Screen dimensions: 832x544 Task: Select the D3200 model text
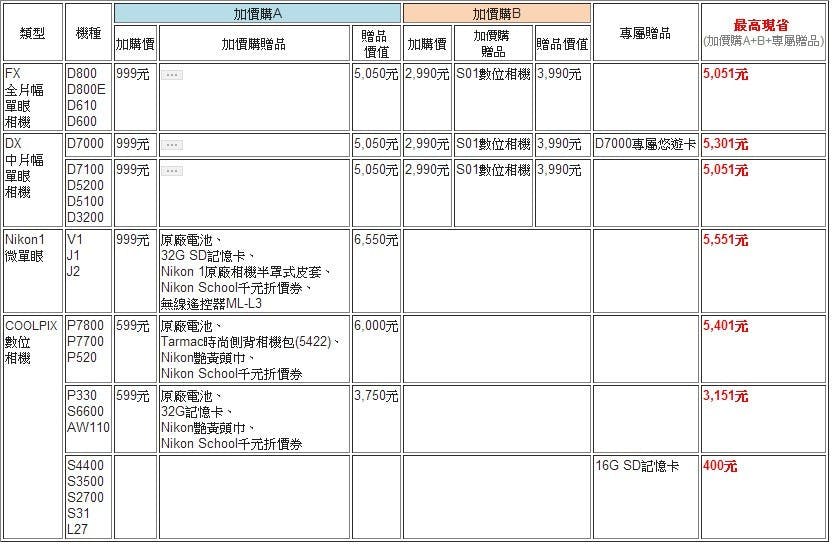point(85,218)
